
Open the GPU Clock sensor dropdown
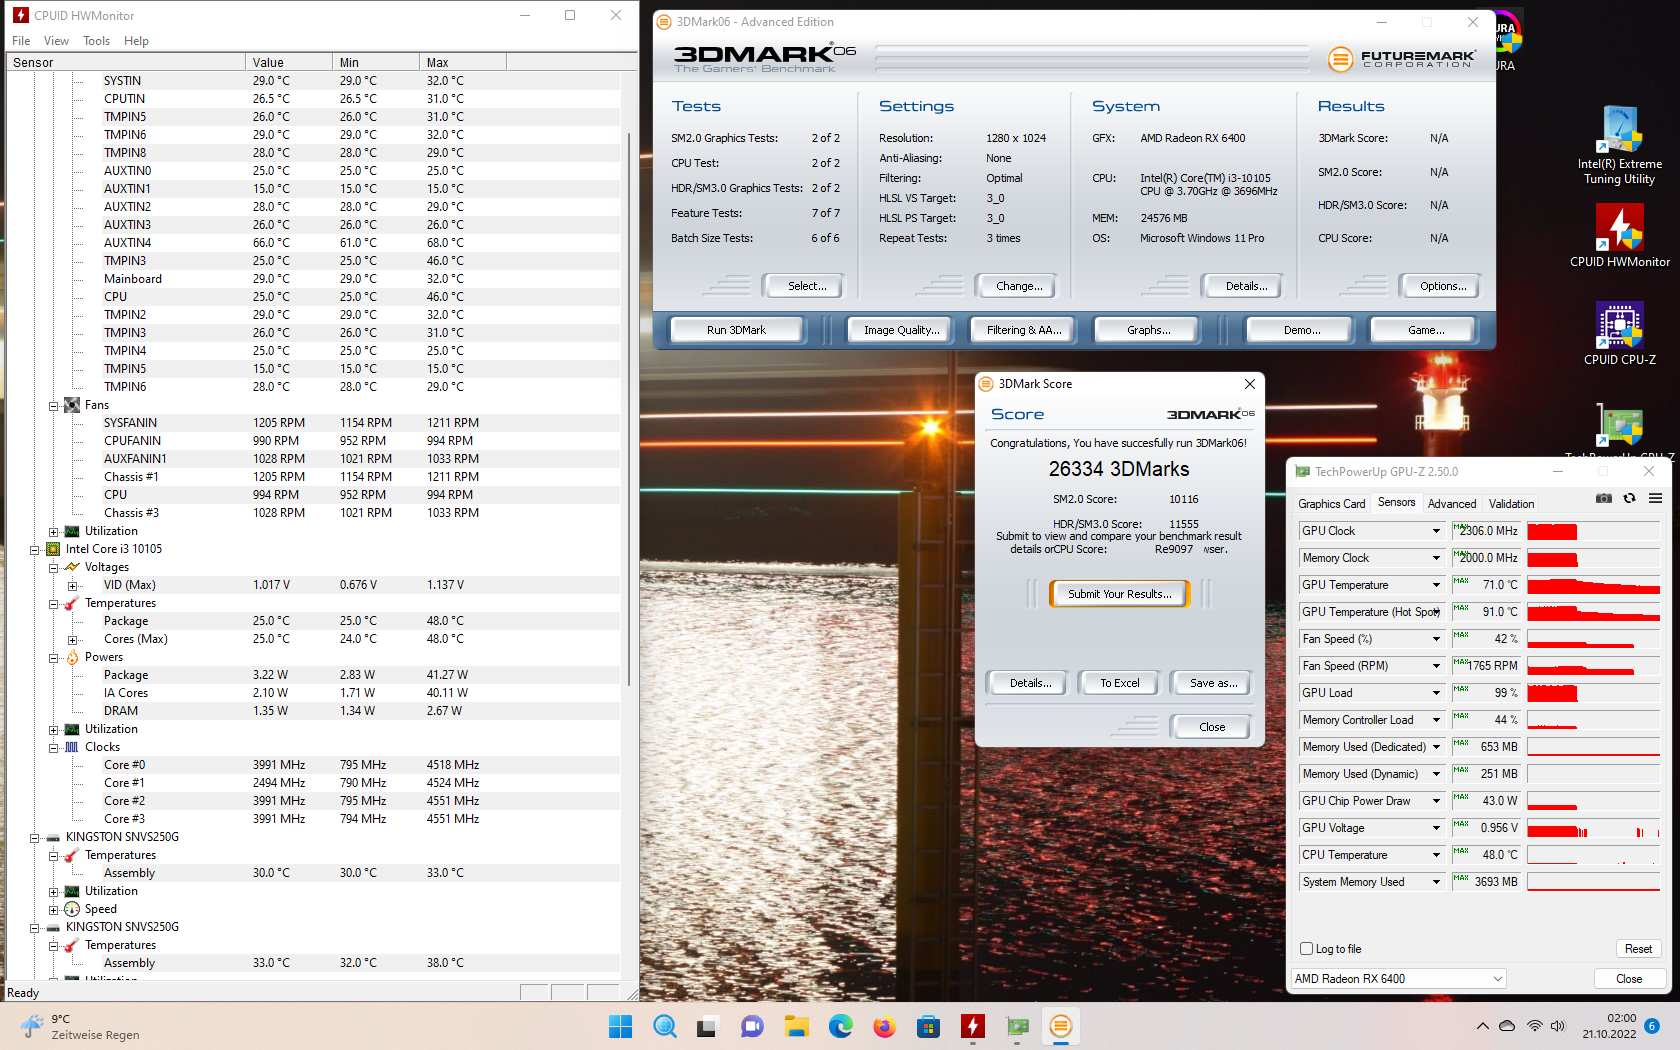(1436, 531)
